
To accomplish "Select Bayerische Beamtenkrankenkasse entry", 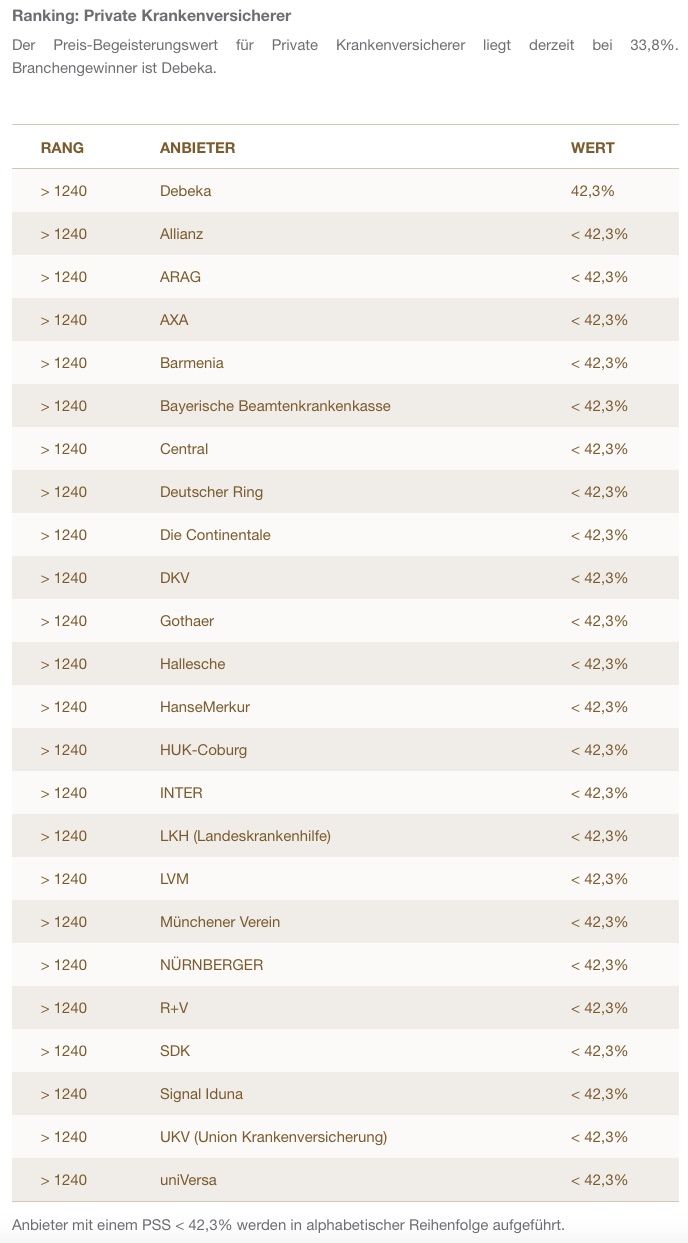I will pos(275,406).
